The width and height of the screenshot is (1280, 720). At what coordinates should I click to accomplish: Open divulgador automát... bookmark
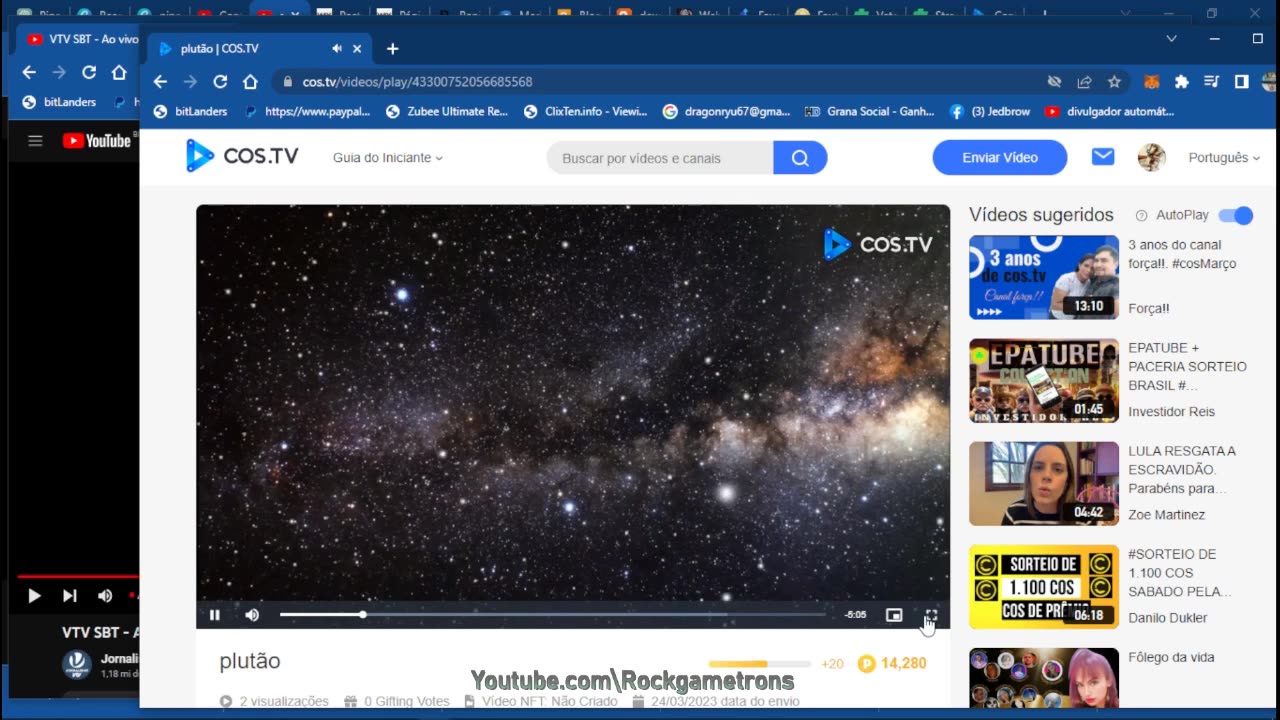pos(1110,112)
